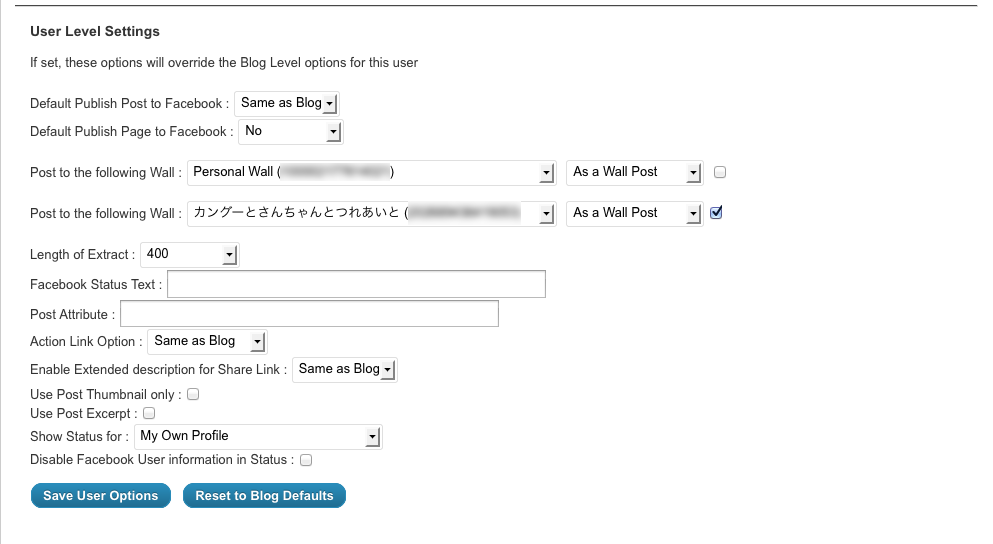Open the first As a Wall Post dropdown

coord(634,172)
